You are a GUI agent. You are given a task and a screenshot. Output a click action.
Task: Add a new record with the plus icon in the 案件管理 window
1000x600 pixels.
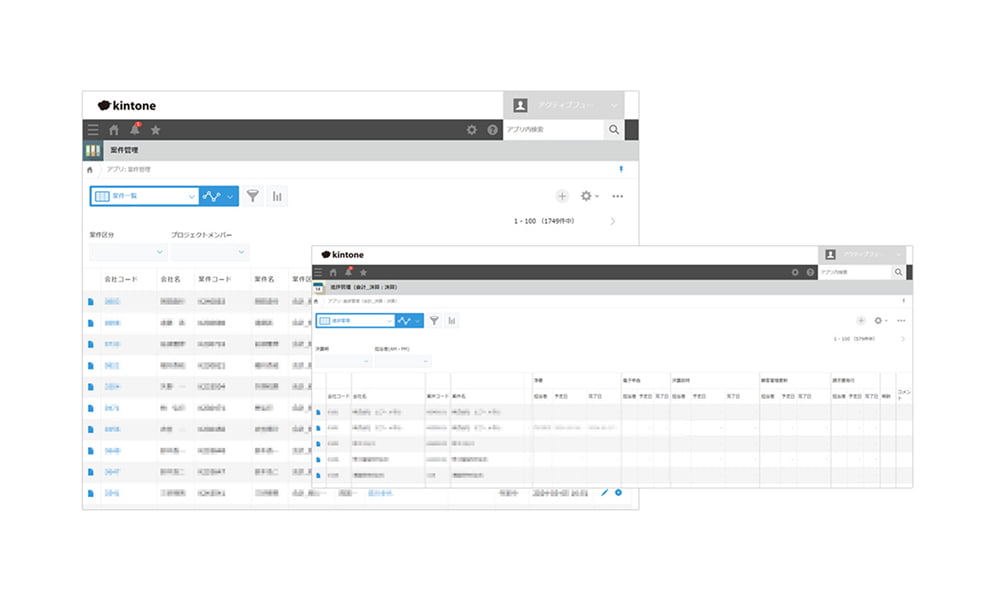click(562, 196)
